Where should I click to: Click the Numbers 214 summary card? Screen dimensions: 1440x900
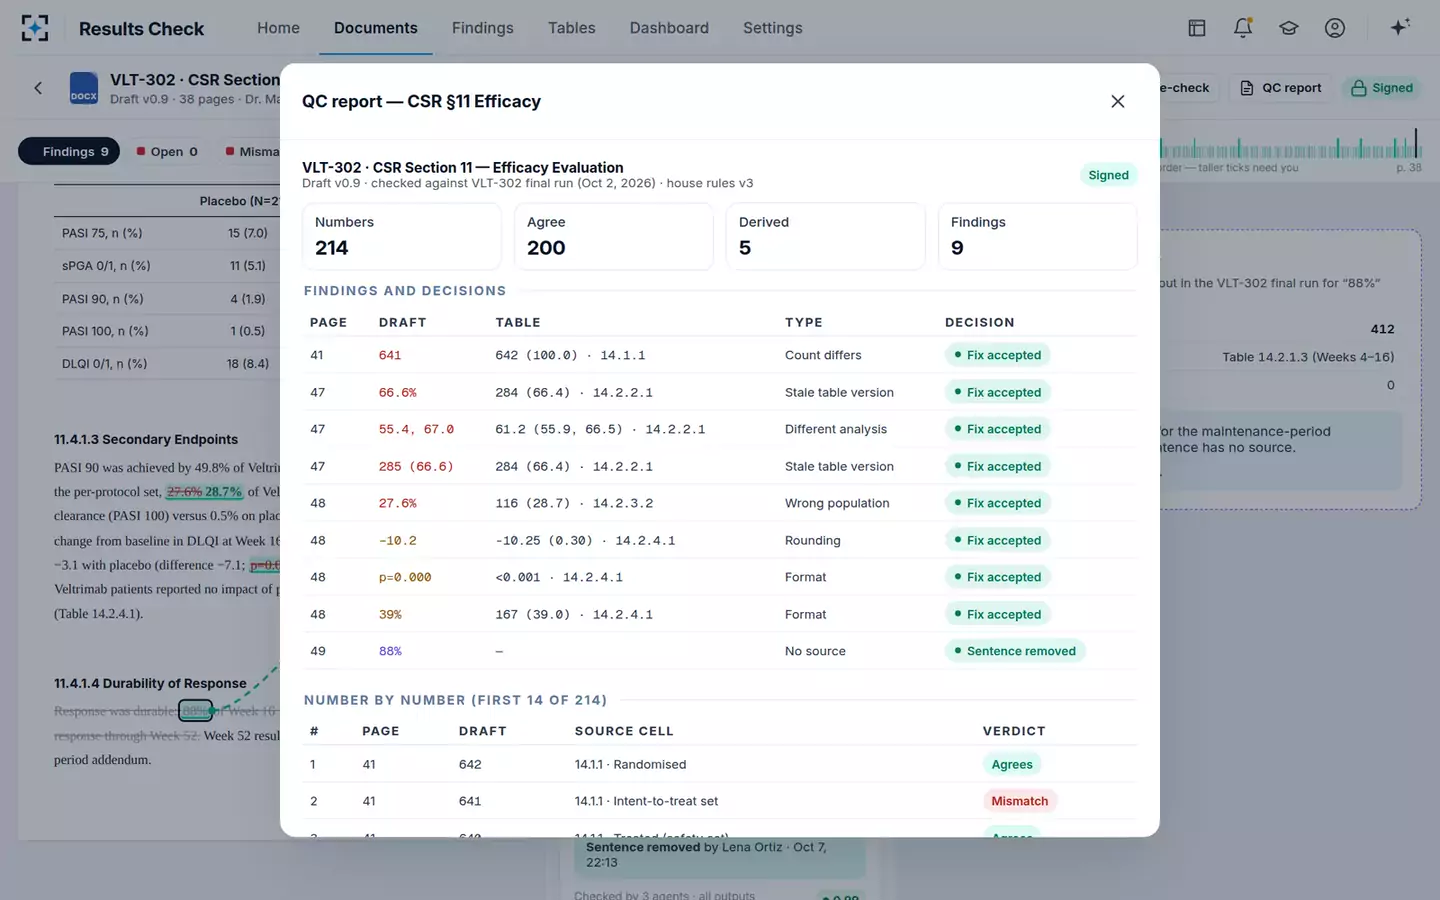coord(401,236)
